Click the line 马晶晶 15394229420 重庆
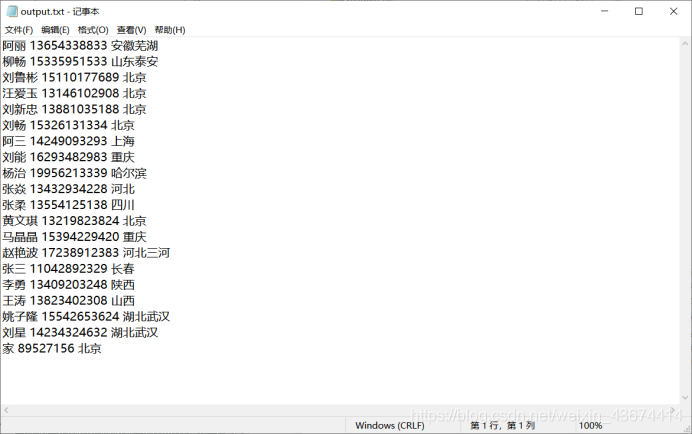692x434 pixels. click(74, 237)
